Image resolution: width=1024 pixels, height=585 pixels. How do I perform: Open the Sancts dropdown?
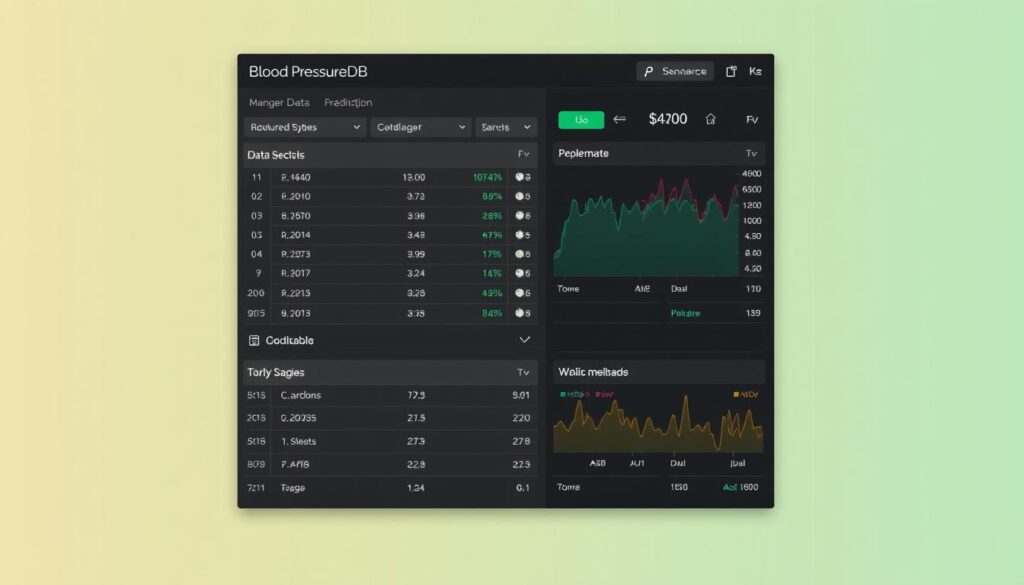[x=506, y=128]
